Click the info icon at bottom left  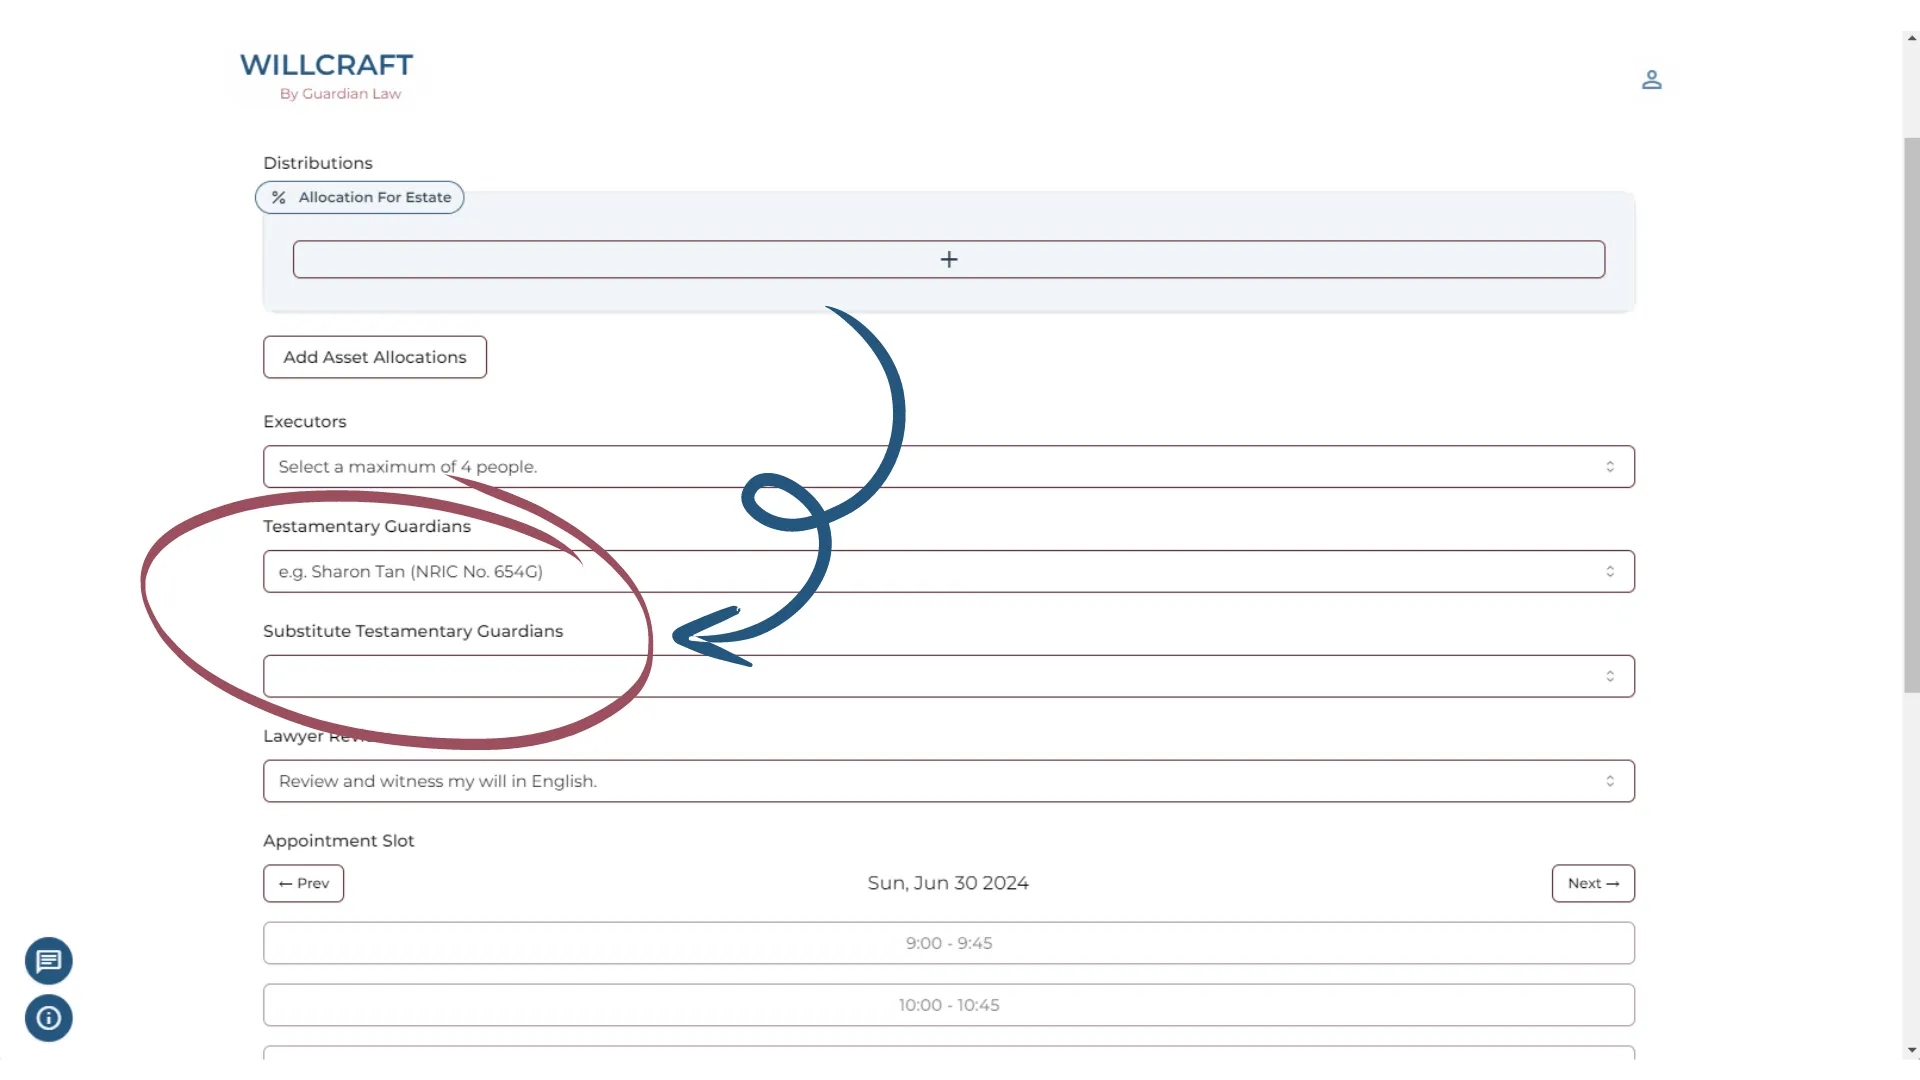pos(47,1018)
